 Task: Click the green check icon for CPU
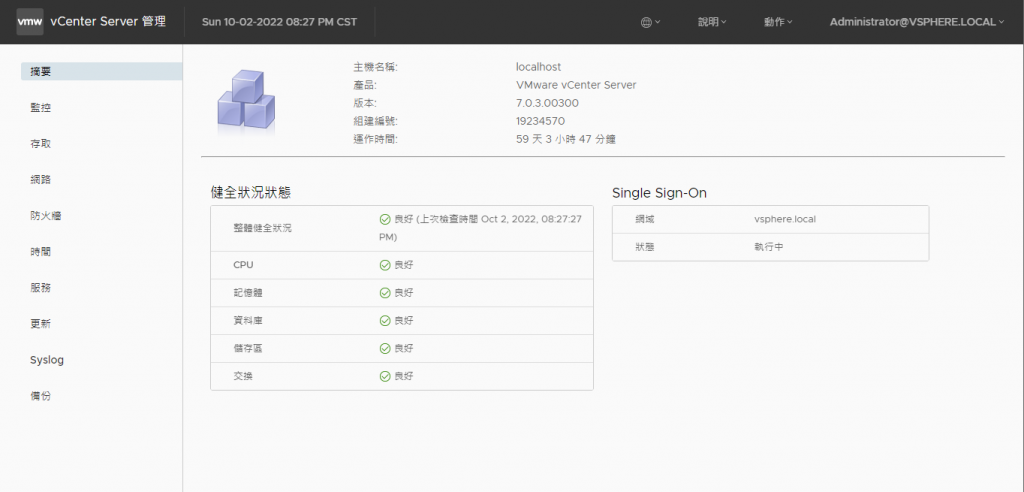(x=385, y=265)
